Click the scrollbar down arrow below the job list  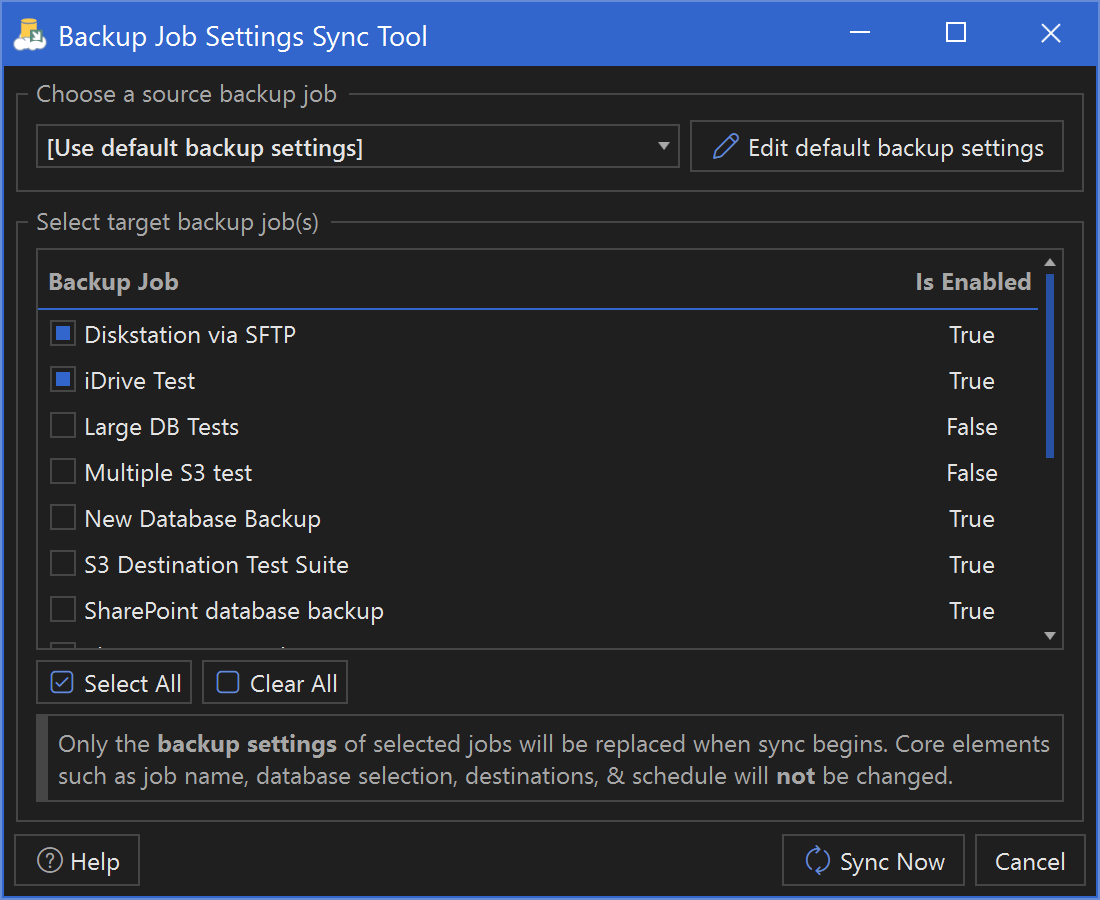pos(1050,635)
